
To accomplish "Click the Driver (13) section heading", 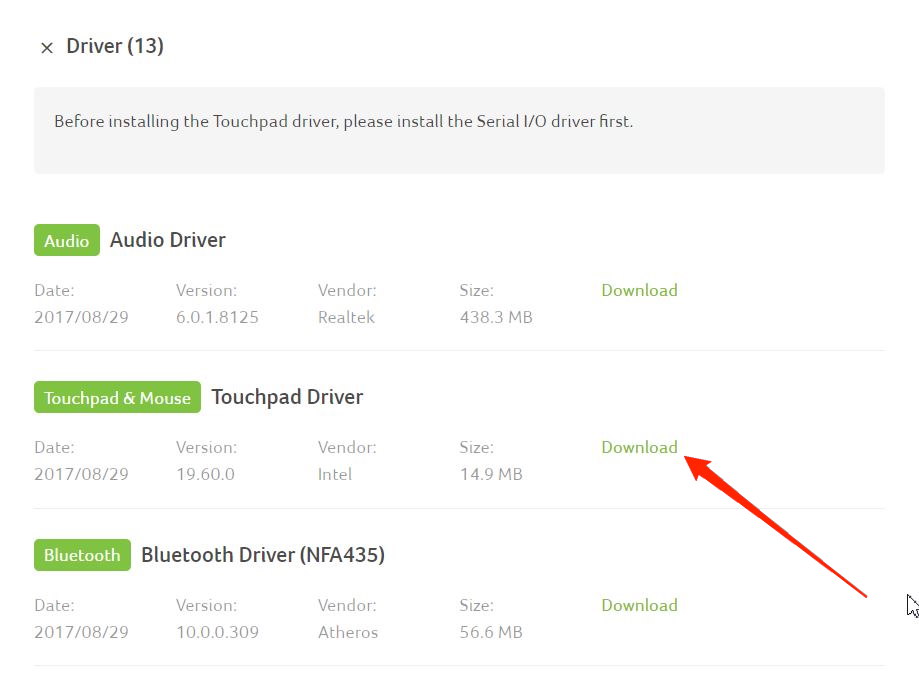I will point(115,46).
